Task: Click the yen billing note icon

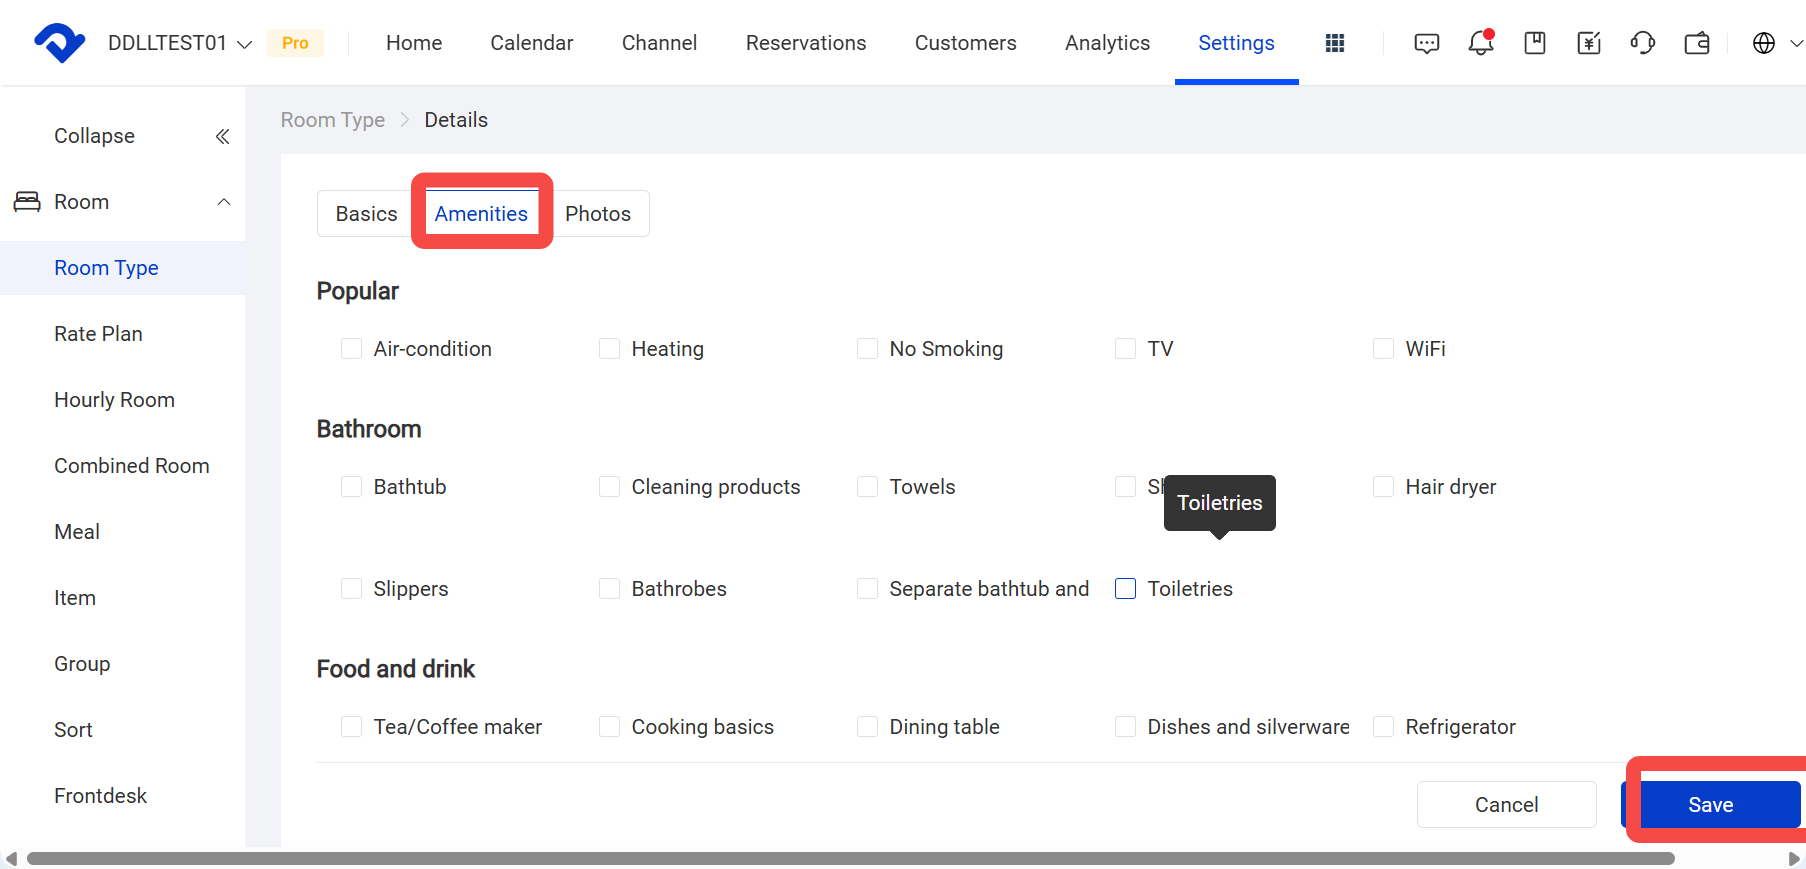Action: pos(1589,43)
